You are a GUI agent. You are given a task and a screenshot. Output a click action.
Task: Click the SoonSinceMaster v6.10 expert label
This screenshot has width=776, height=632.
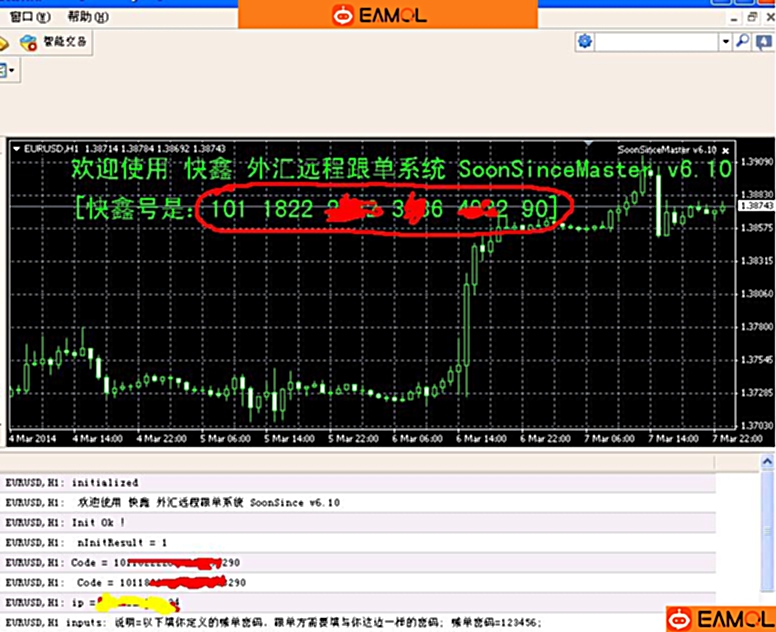(664, 147)
